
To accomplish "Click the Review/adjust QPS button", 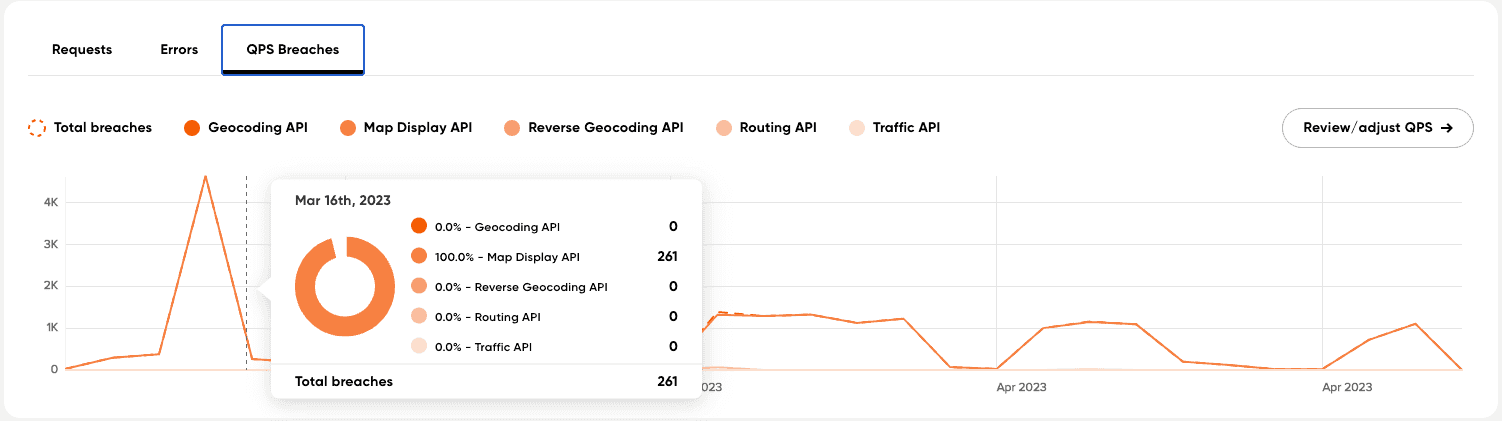I will 1376,128.
